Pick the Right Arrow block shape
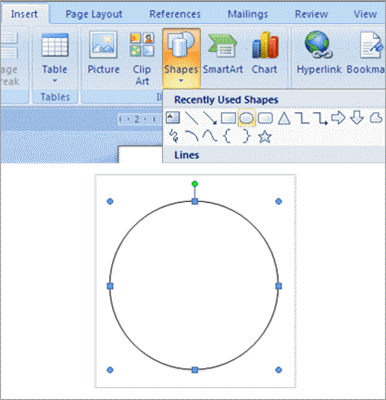 (338, 118)
